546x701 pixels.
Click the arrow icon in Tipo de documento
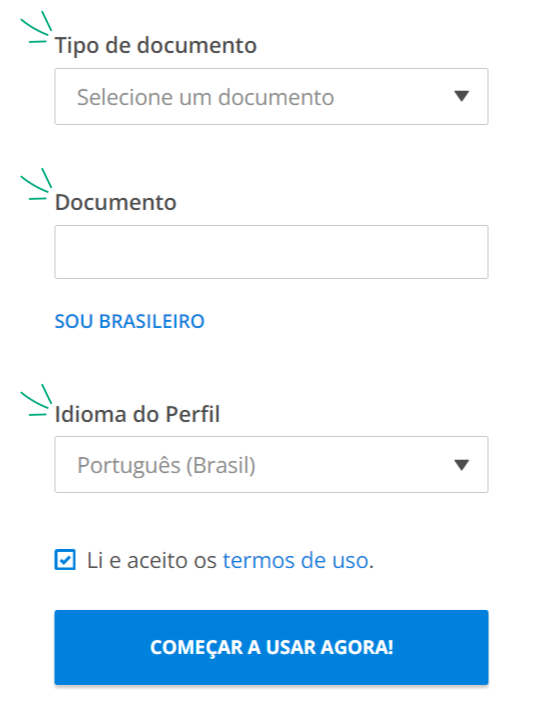[461, 96]
